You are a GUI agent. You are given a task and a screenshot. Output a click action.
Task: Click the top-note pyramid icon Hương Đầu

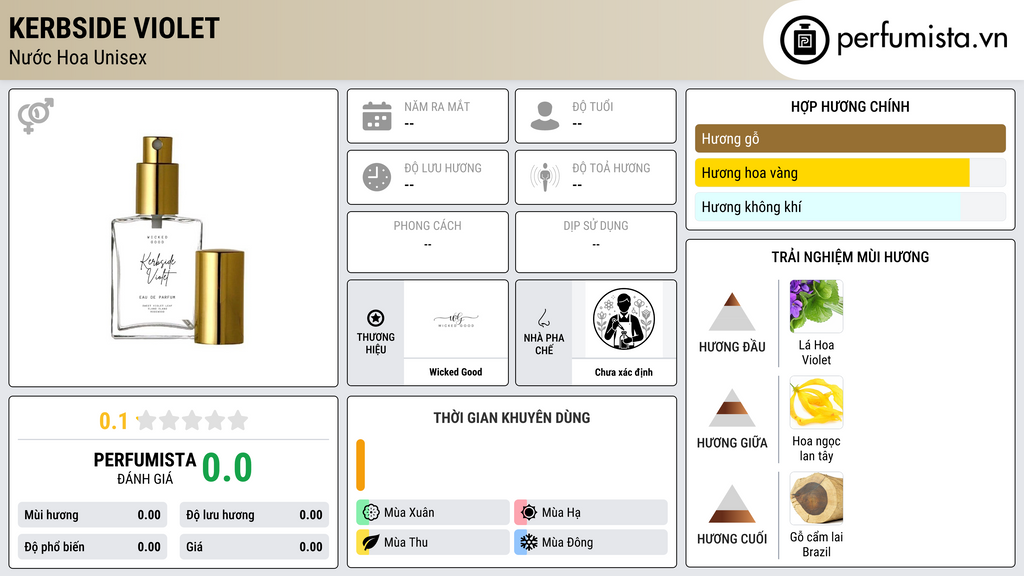732,312
